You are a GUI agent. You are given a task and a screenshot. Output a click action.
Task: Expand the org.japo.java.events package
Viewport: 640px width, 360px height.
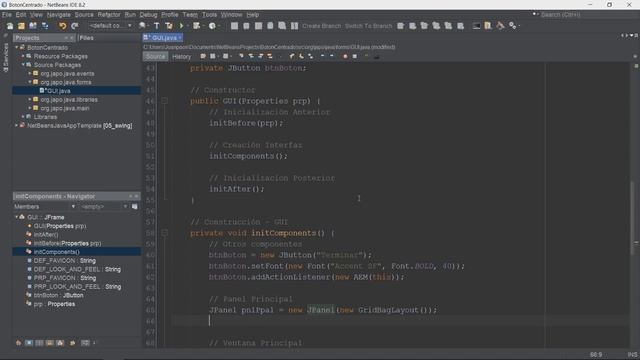pos(30,73)
